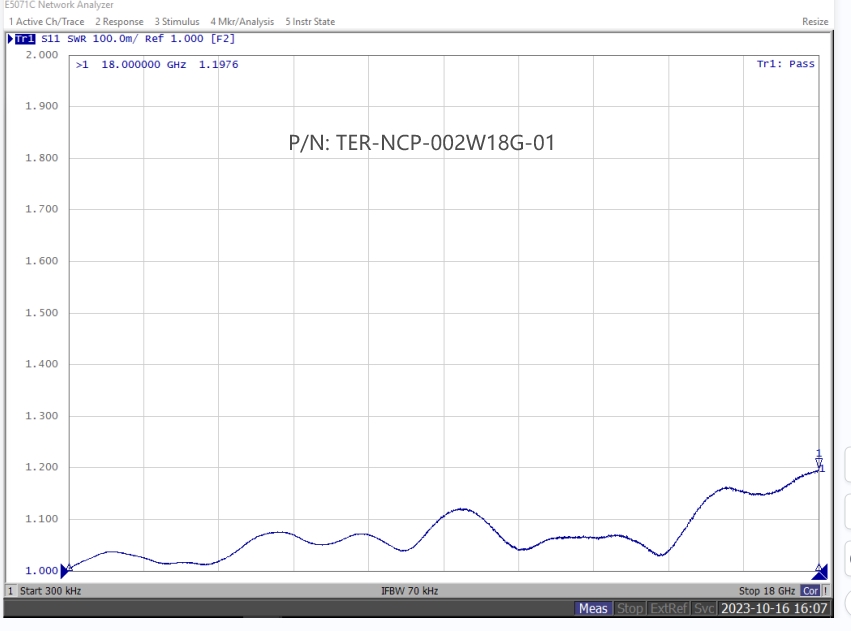Click the reference position arrow at 1.000
Viewport: 851px width, 631px height.
[x=67, y=570]
